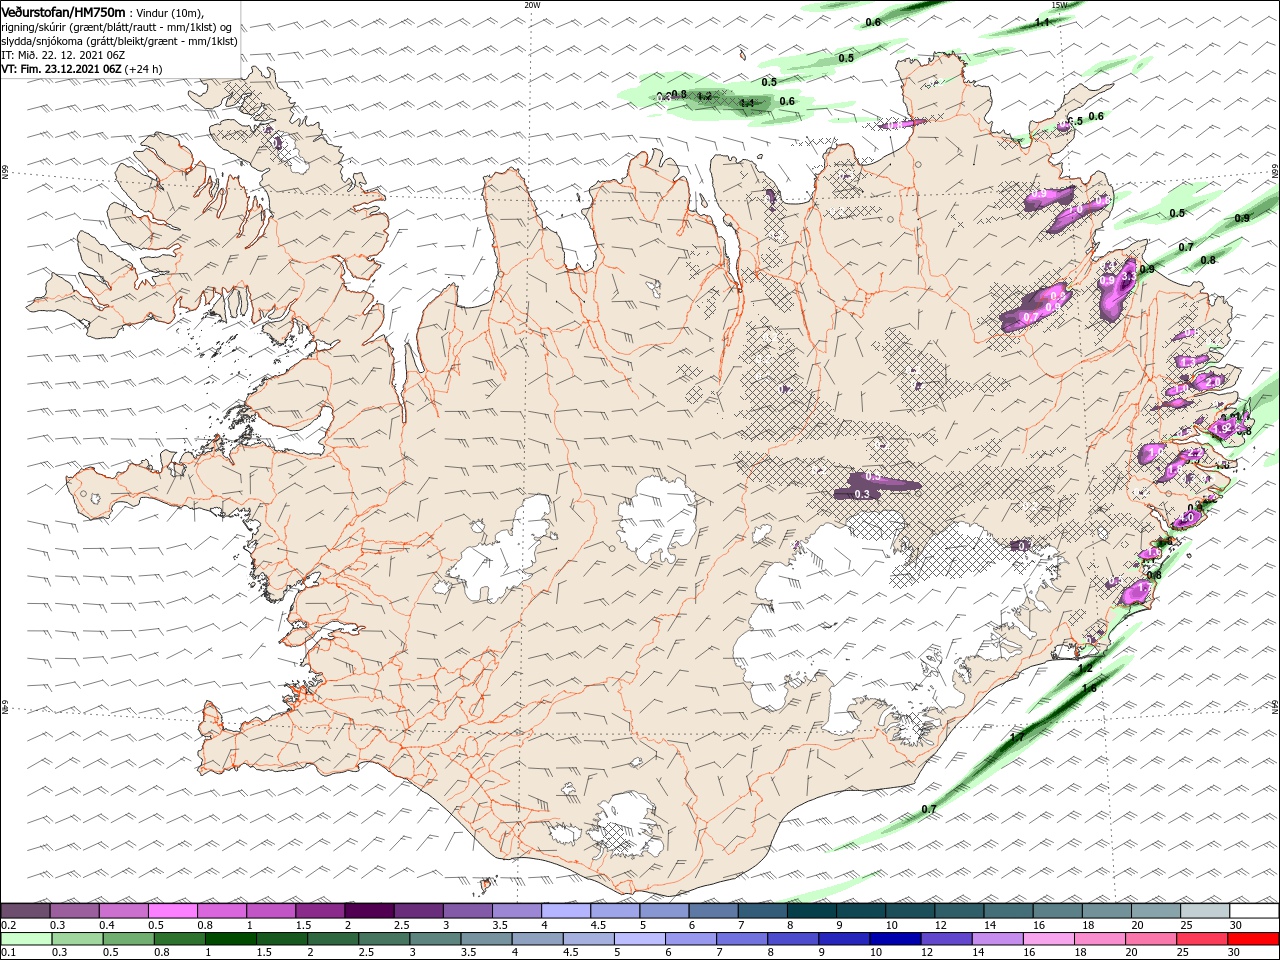Screen dimensions: 1280x960
Task: Select the gray-teal 16 swatch in upper legend
Action: point(1058,910)
